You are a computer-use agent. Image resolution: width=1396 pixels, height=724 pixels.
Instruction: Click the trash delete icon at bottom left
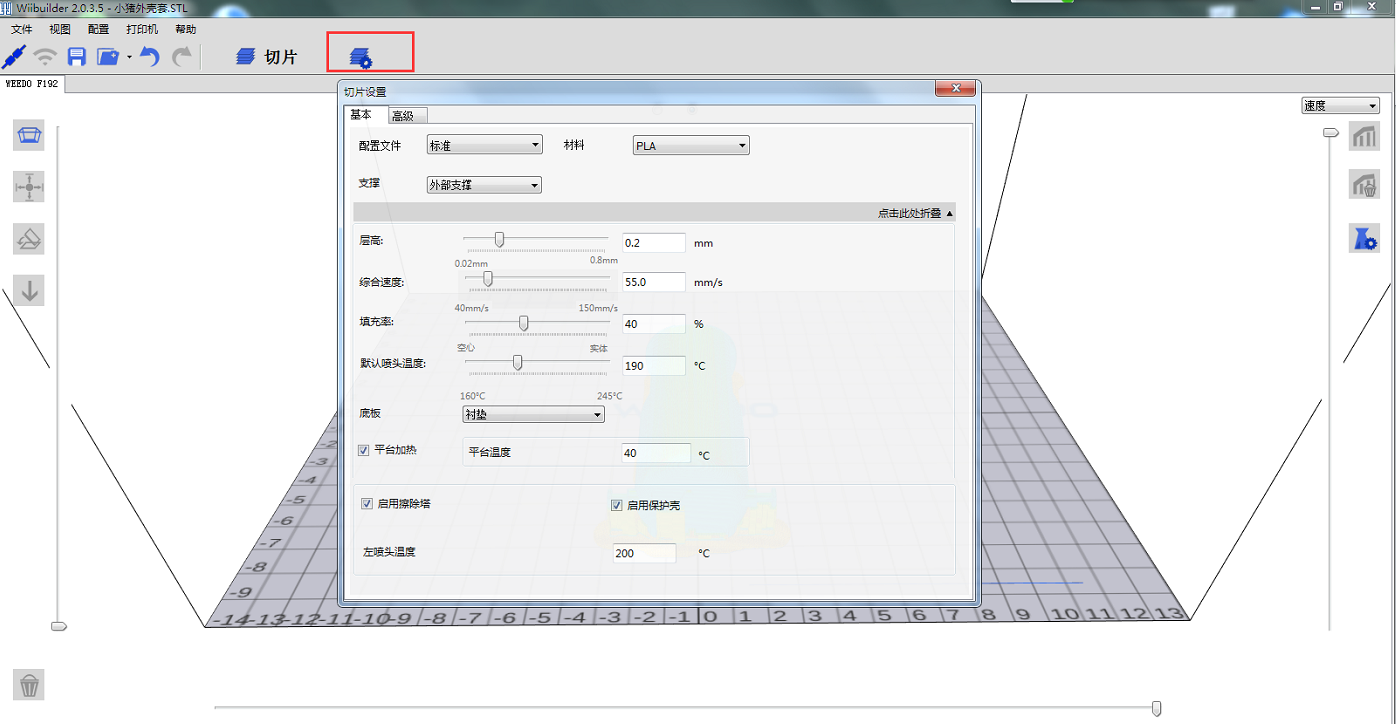(29, 685)
